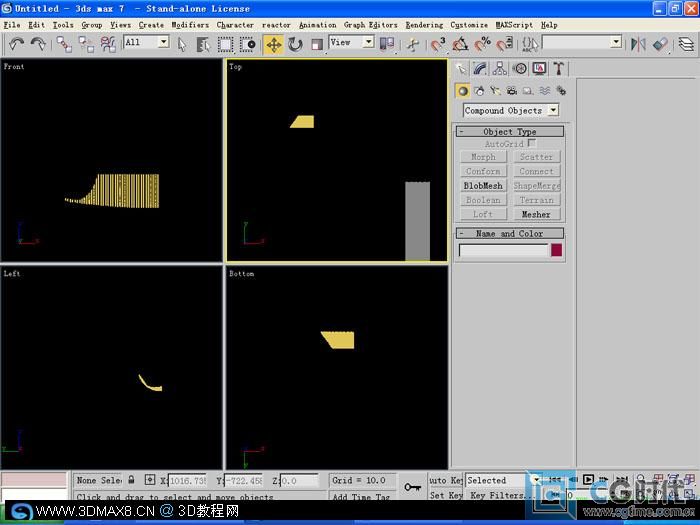Image resolution: width=700 pixels, height=525 pixels.
Task: Switch to the Utilities hammer tab
Action: pos(558,68)
